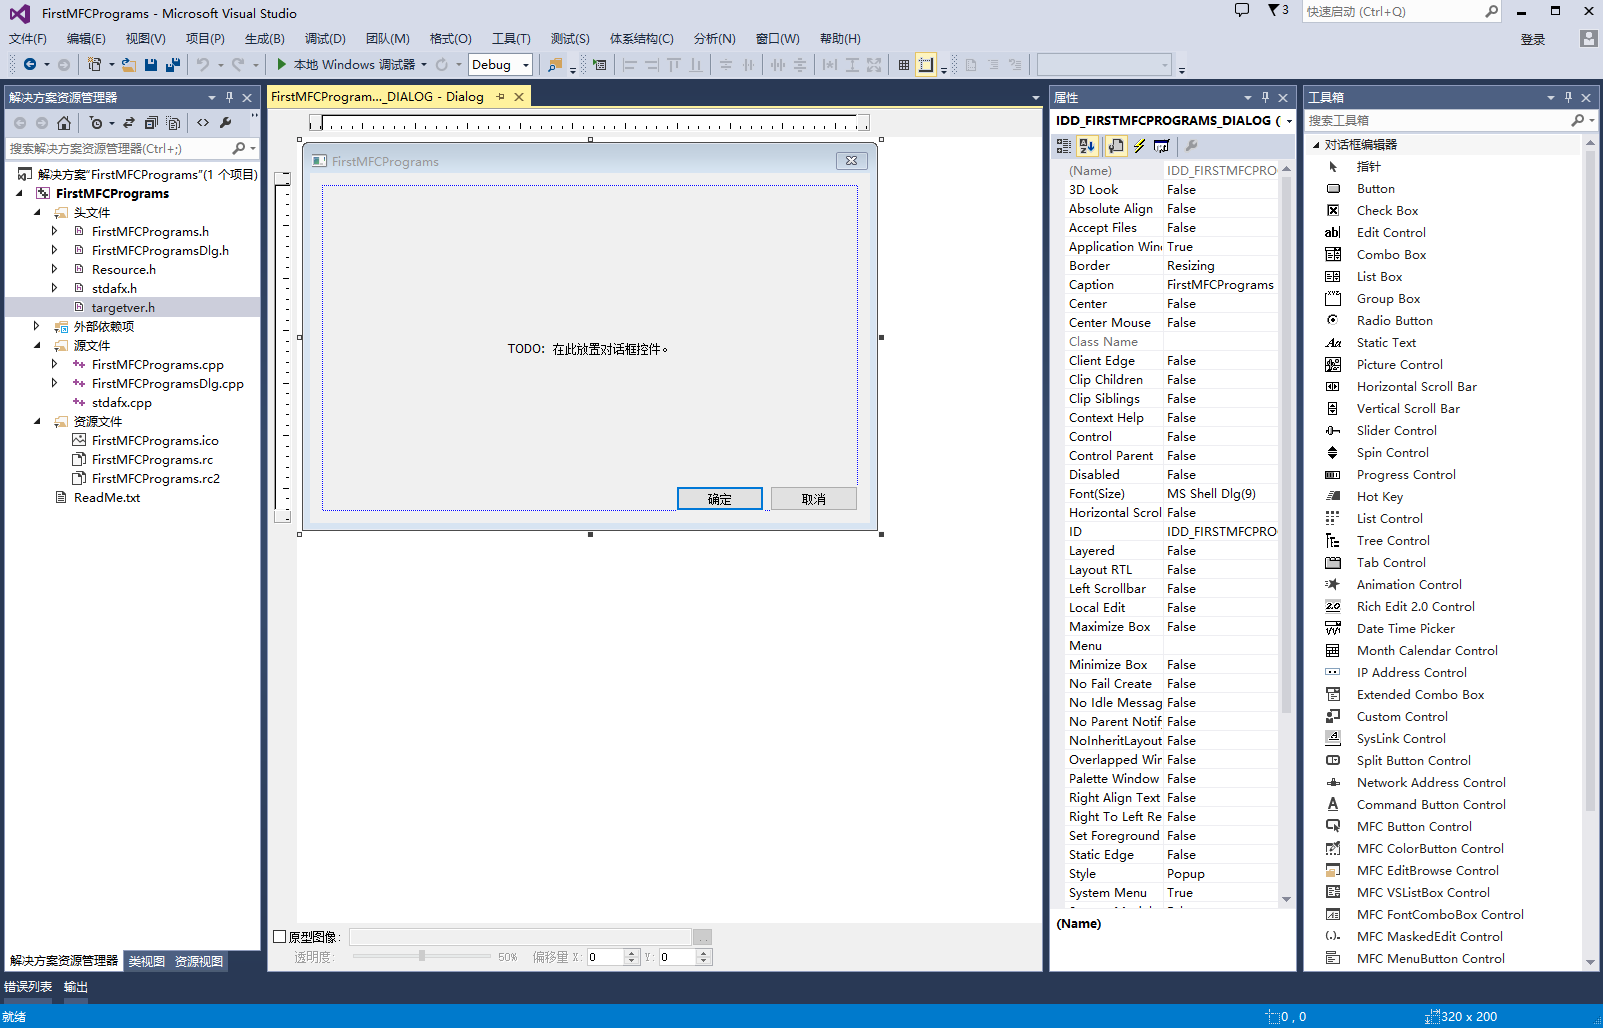The height and width of the screenshot is (1028, 1603).
Task: Pick the Combo Box tool from the toolbox
Action: point(1390,255)
